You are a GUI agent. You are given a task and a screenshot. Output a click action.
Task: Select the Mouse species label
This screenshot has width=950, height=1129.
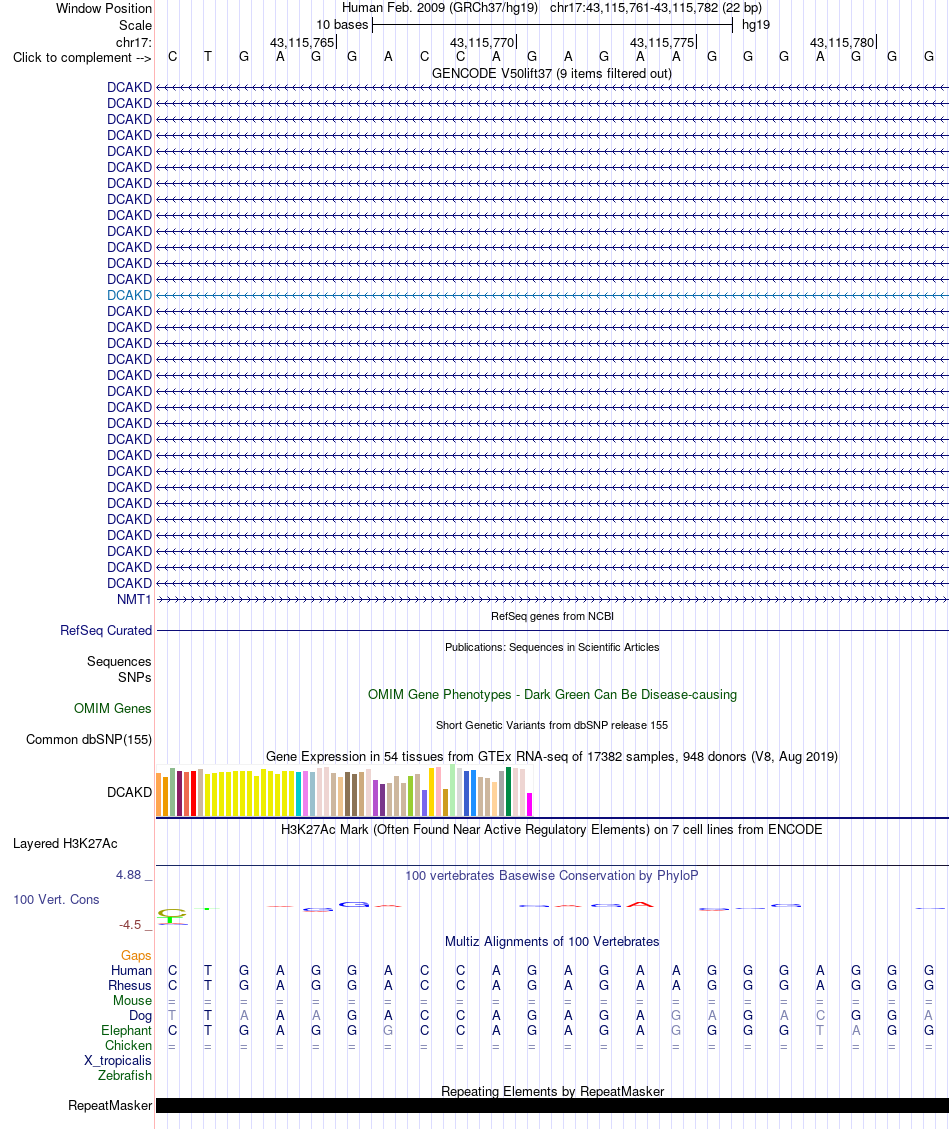coord(132,1001)
